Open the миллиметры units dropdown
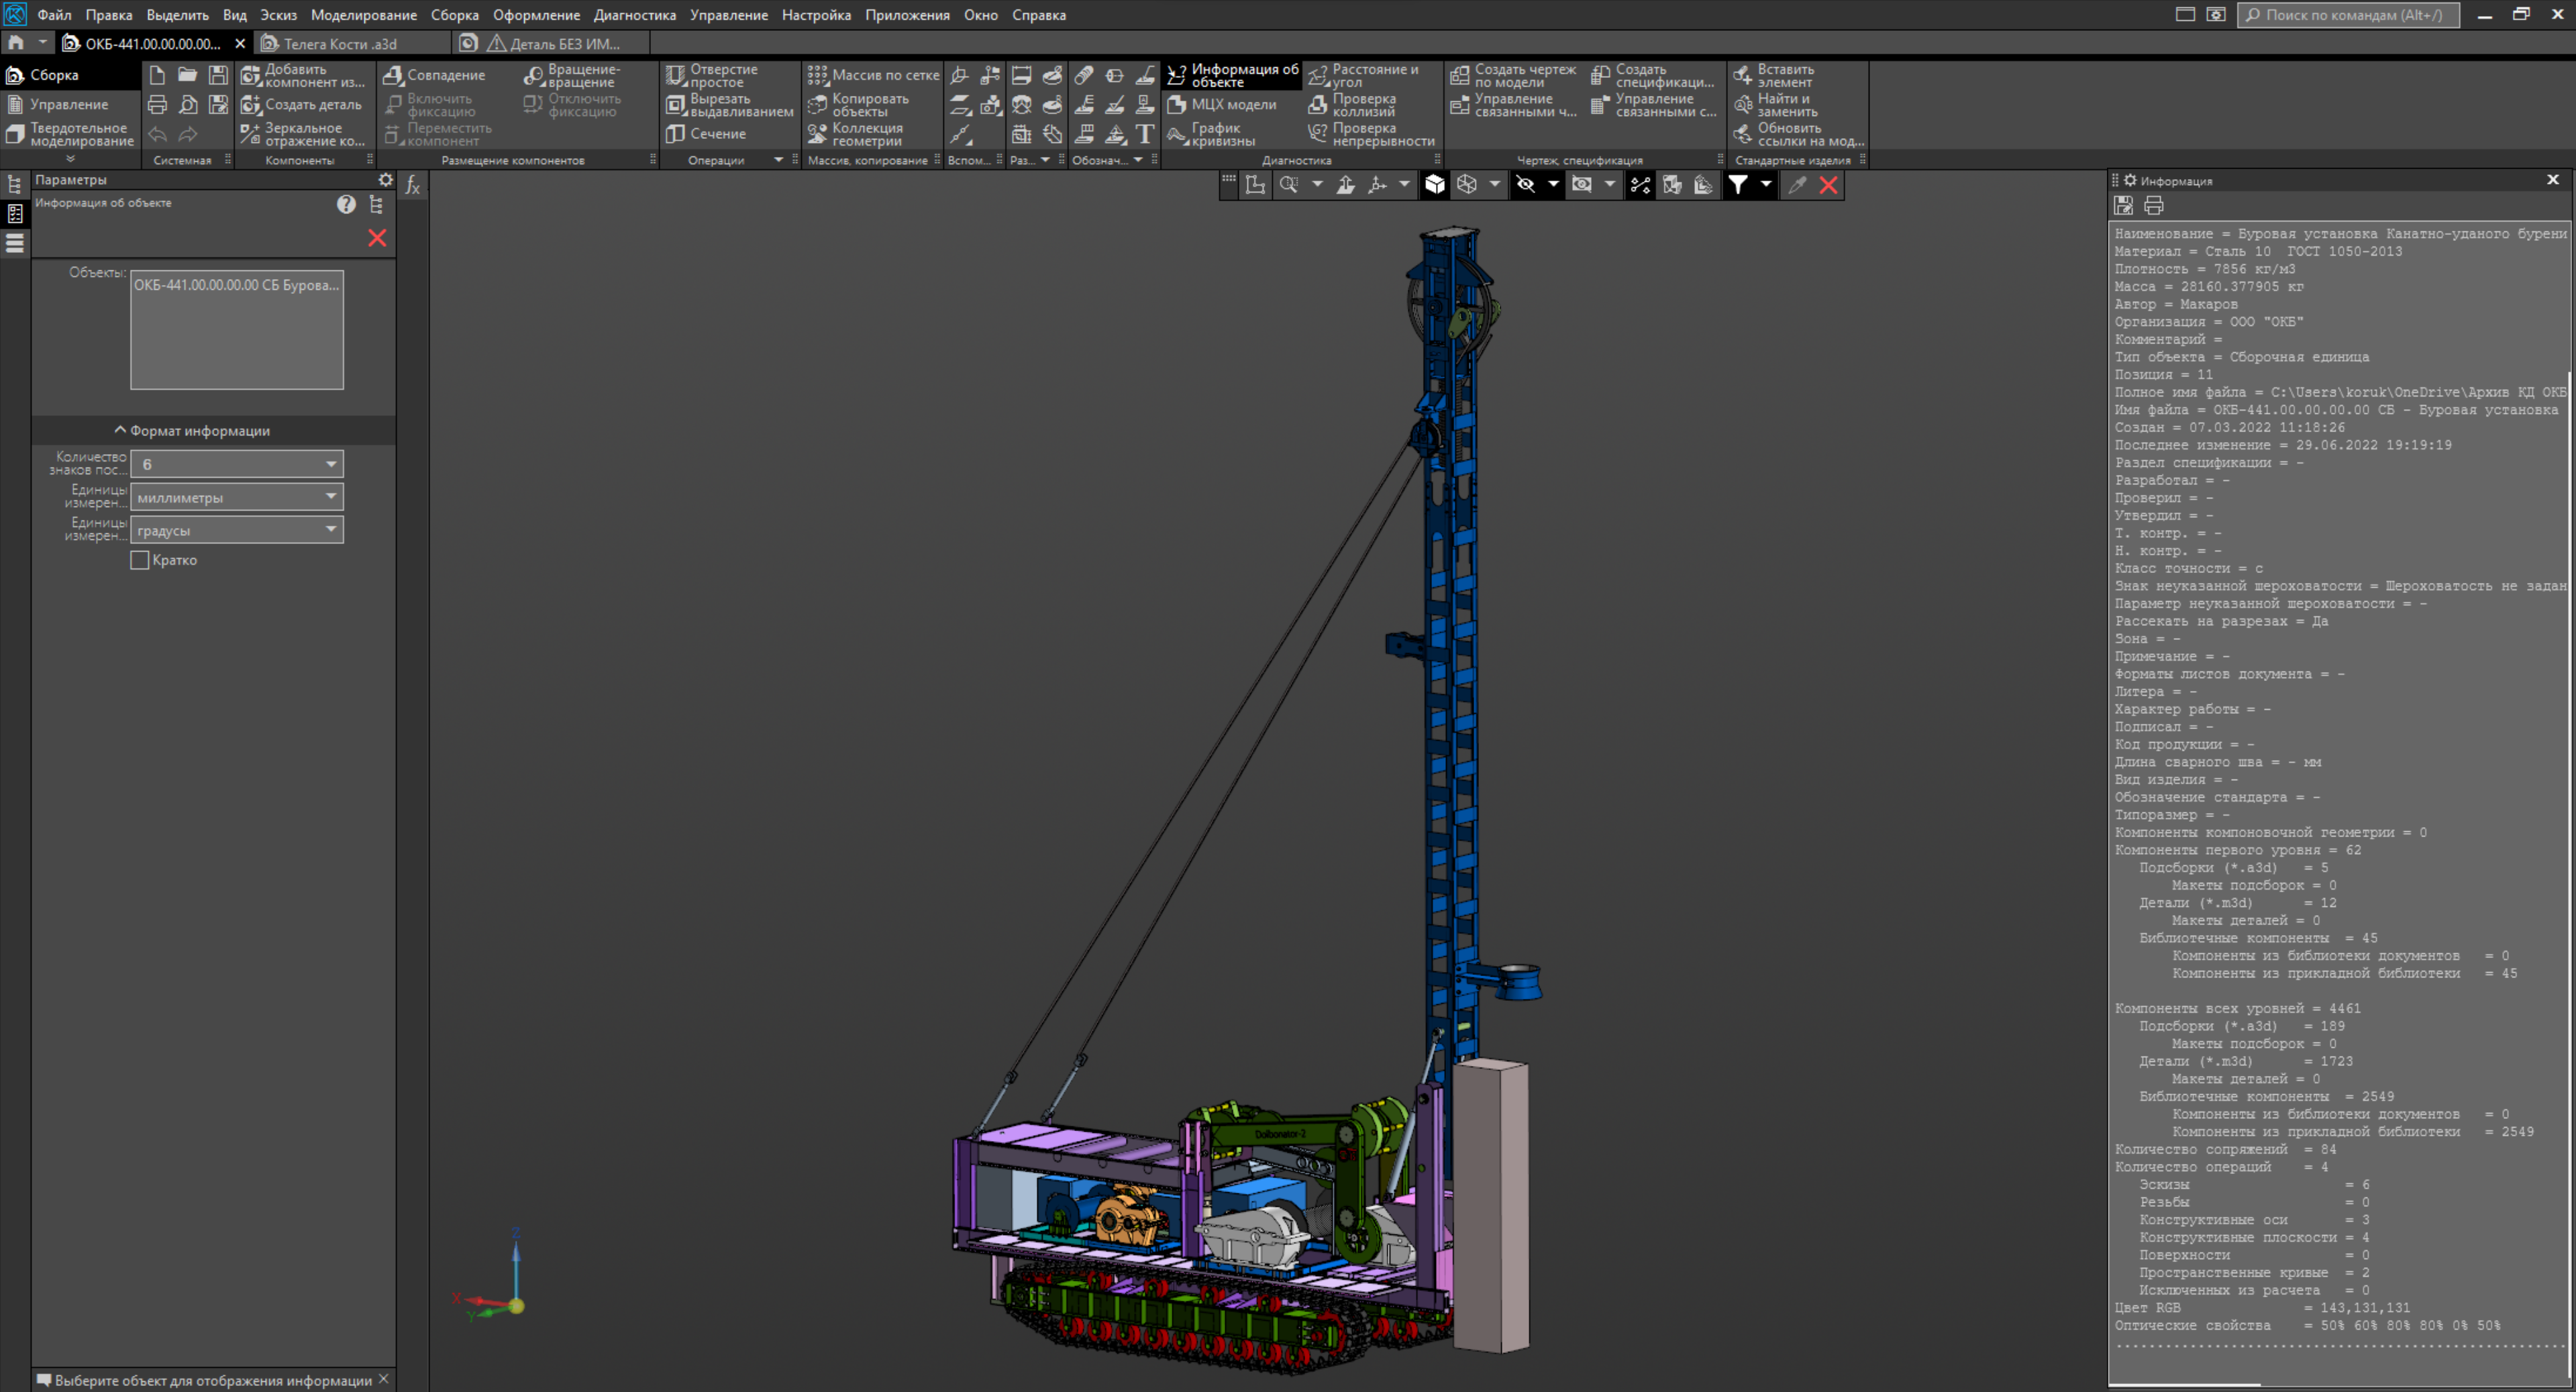2576x1392 pixels. (237, 497)
